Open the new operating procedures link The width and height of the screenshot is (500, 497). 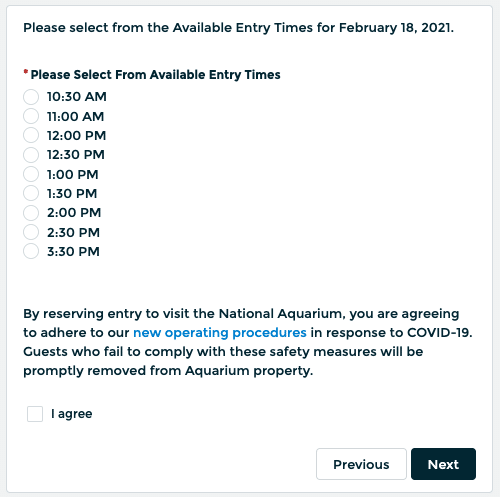pyautogui.click(x=220, y=333)
